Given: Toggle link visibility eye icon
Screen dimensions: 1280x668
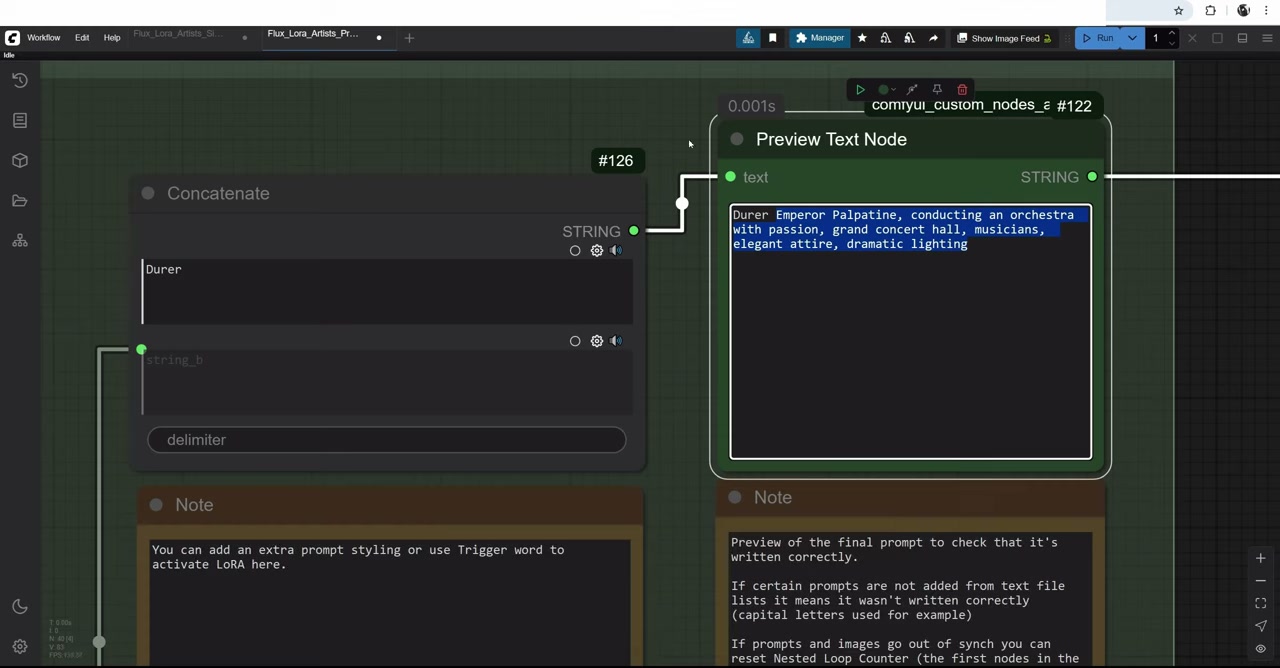Looking at the screenshot, I should pyautogui.click(x=1260, y=648).
